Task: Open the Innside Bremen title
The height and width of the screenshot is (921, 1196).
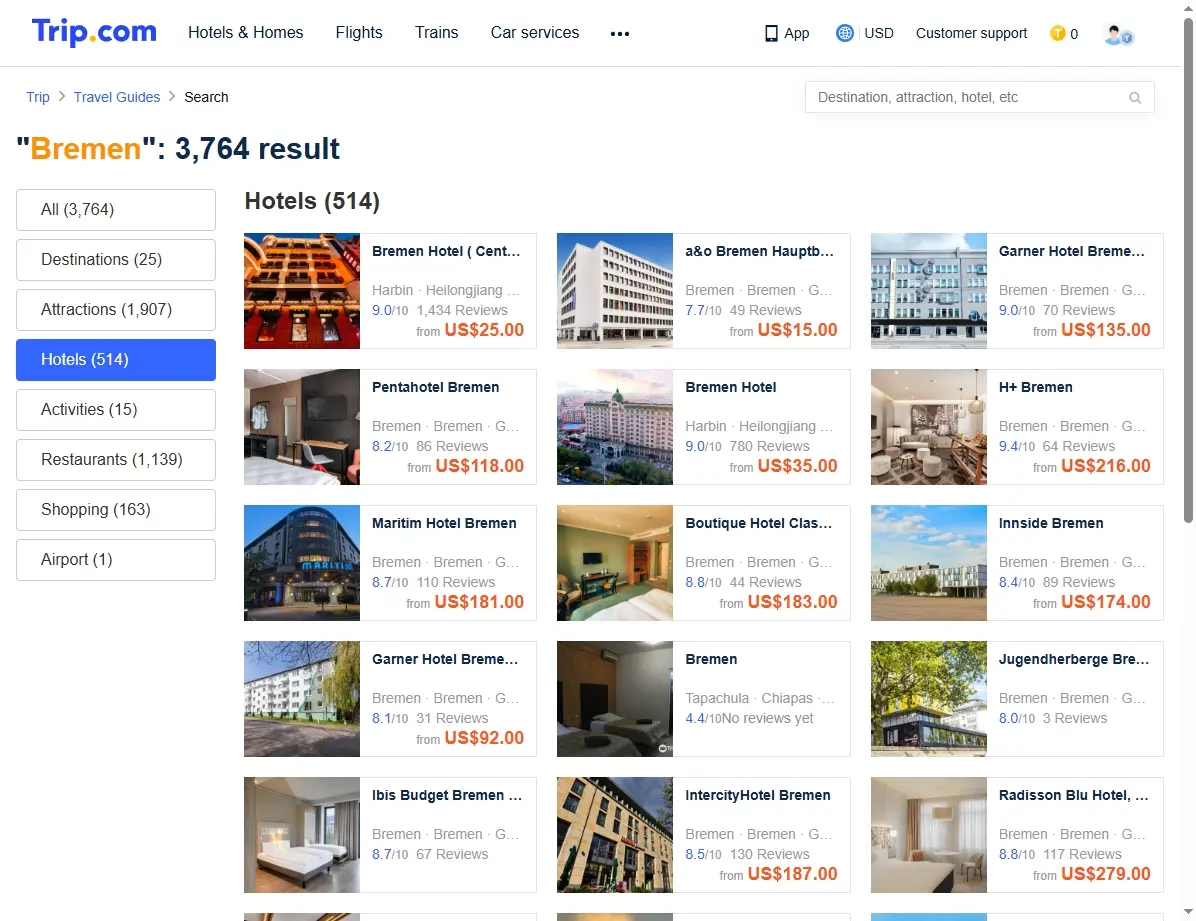Action: point(1050,523)
